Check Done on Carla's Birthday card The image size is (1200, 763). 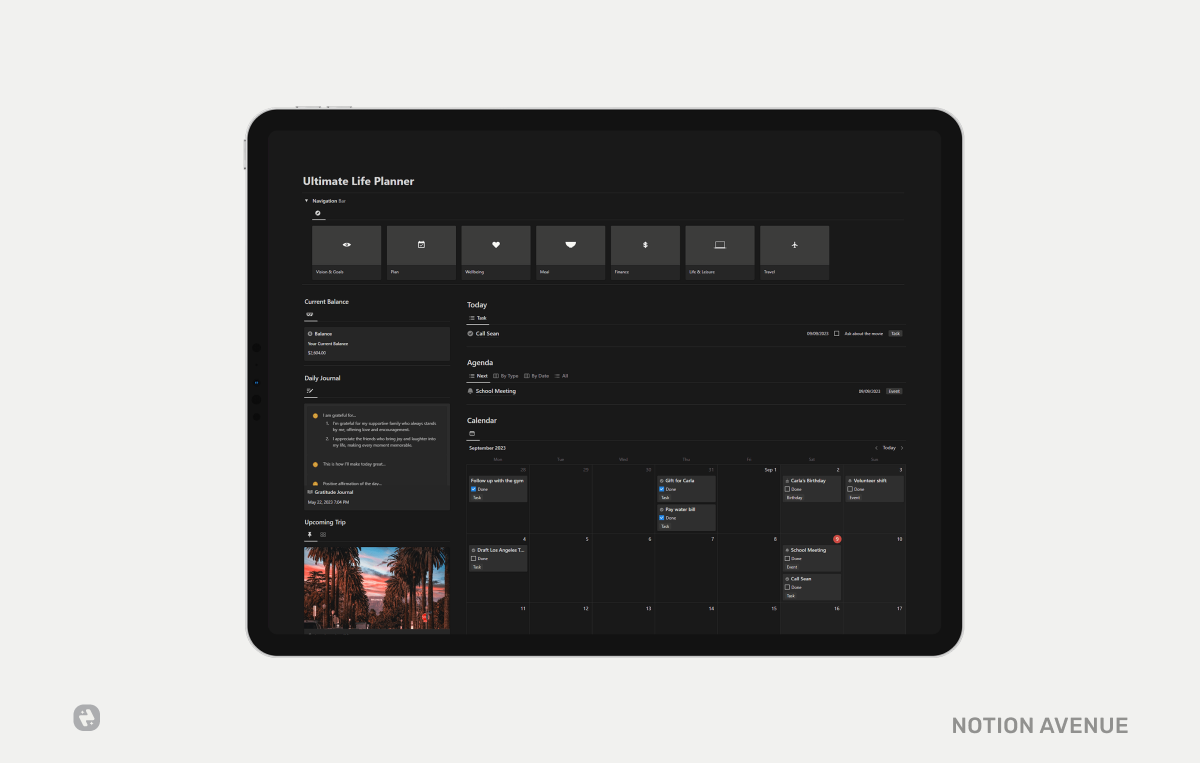coord(788,489)
